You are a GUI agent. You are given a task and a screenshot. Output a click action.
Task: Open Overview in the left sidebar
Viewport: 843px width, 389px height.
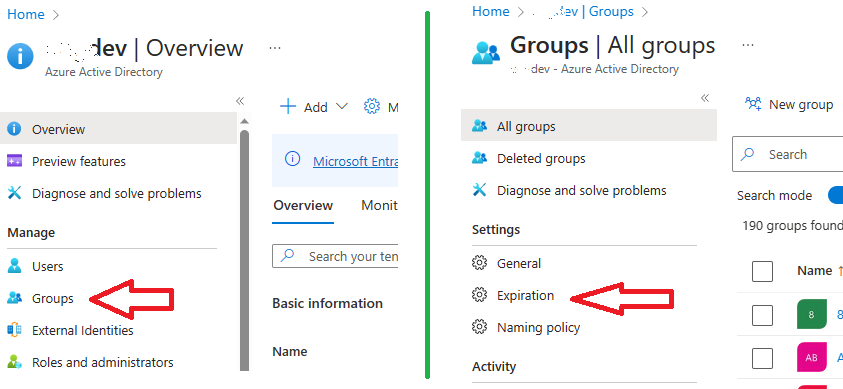click(x=118, y=129)
